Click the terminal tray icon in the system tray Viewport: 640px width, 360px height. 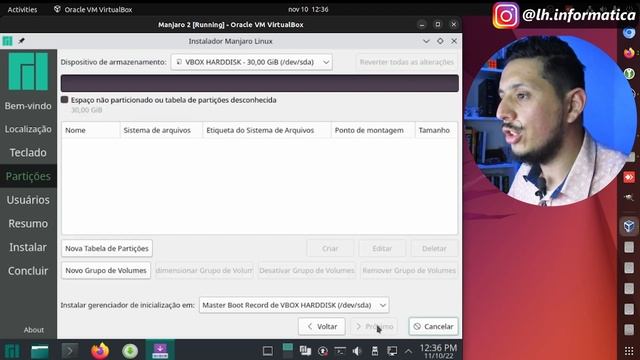[x=340, y=351]
